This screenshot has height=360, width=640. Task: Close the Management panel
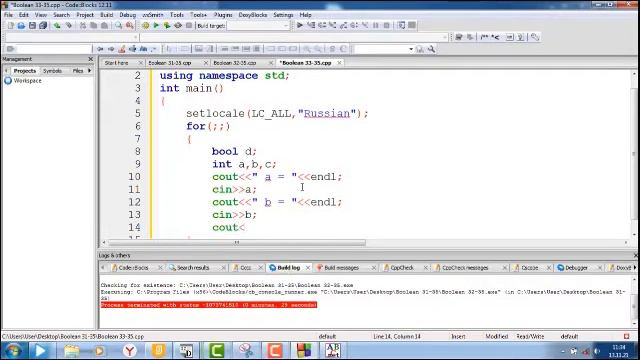point(91,59)
